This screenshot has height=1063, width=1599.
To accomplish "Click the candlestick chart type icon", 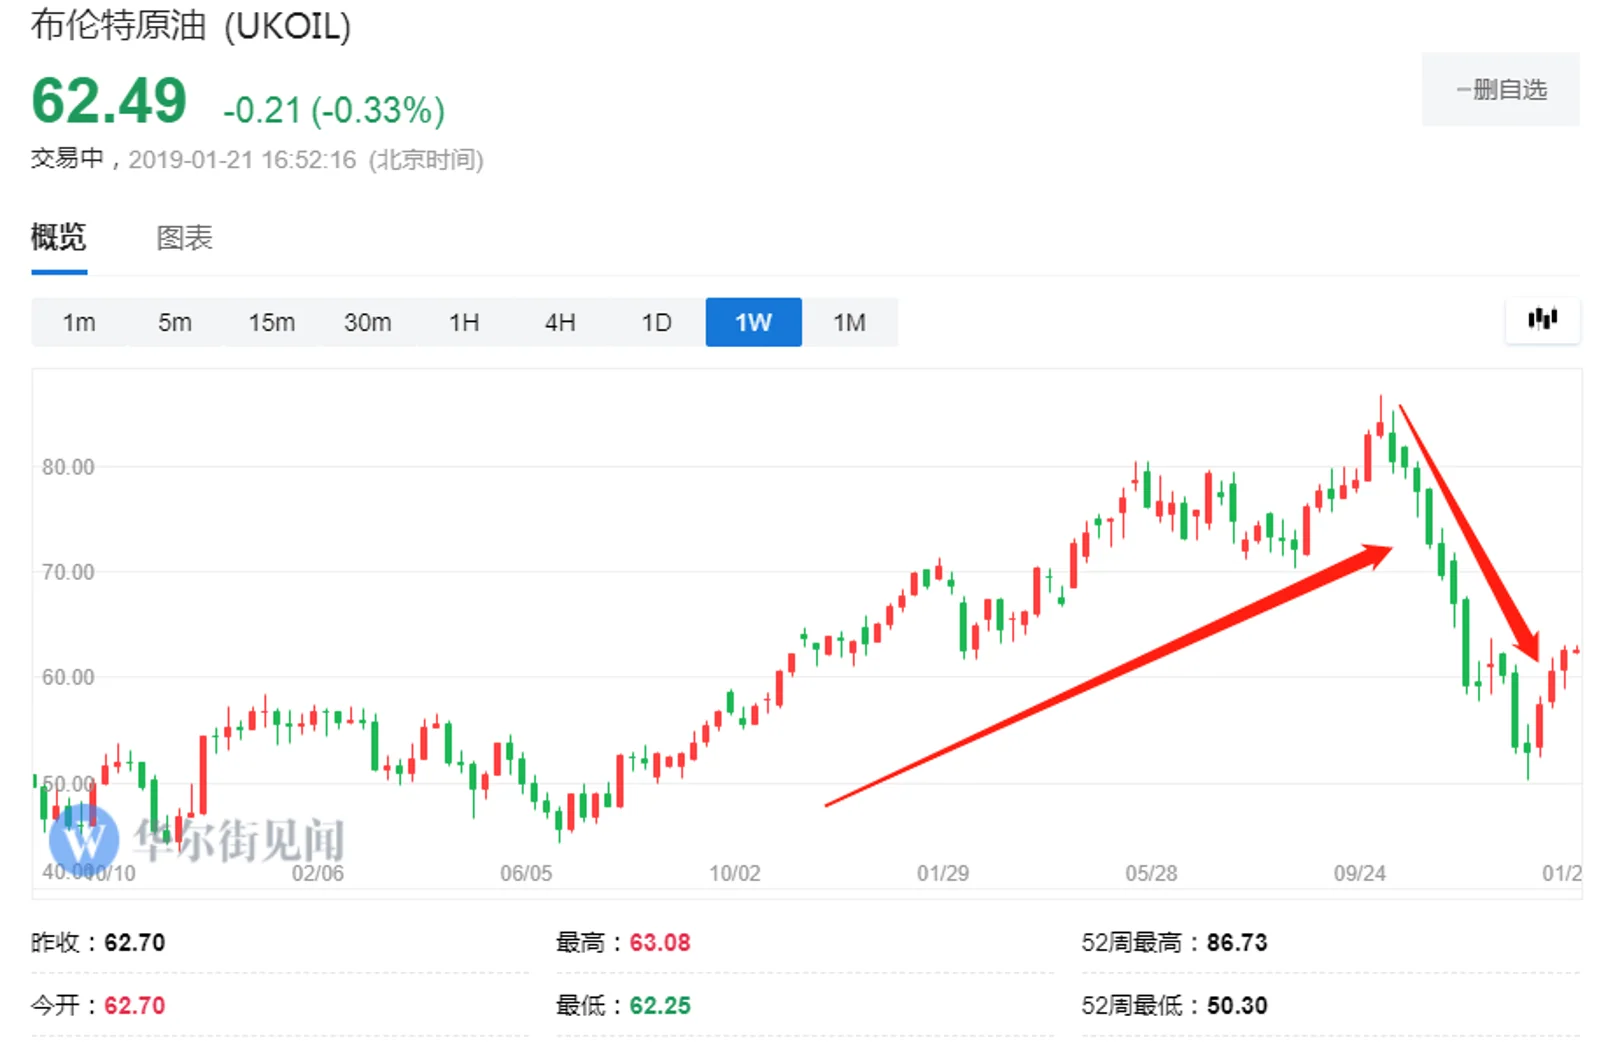I will coord(1542,319).
